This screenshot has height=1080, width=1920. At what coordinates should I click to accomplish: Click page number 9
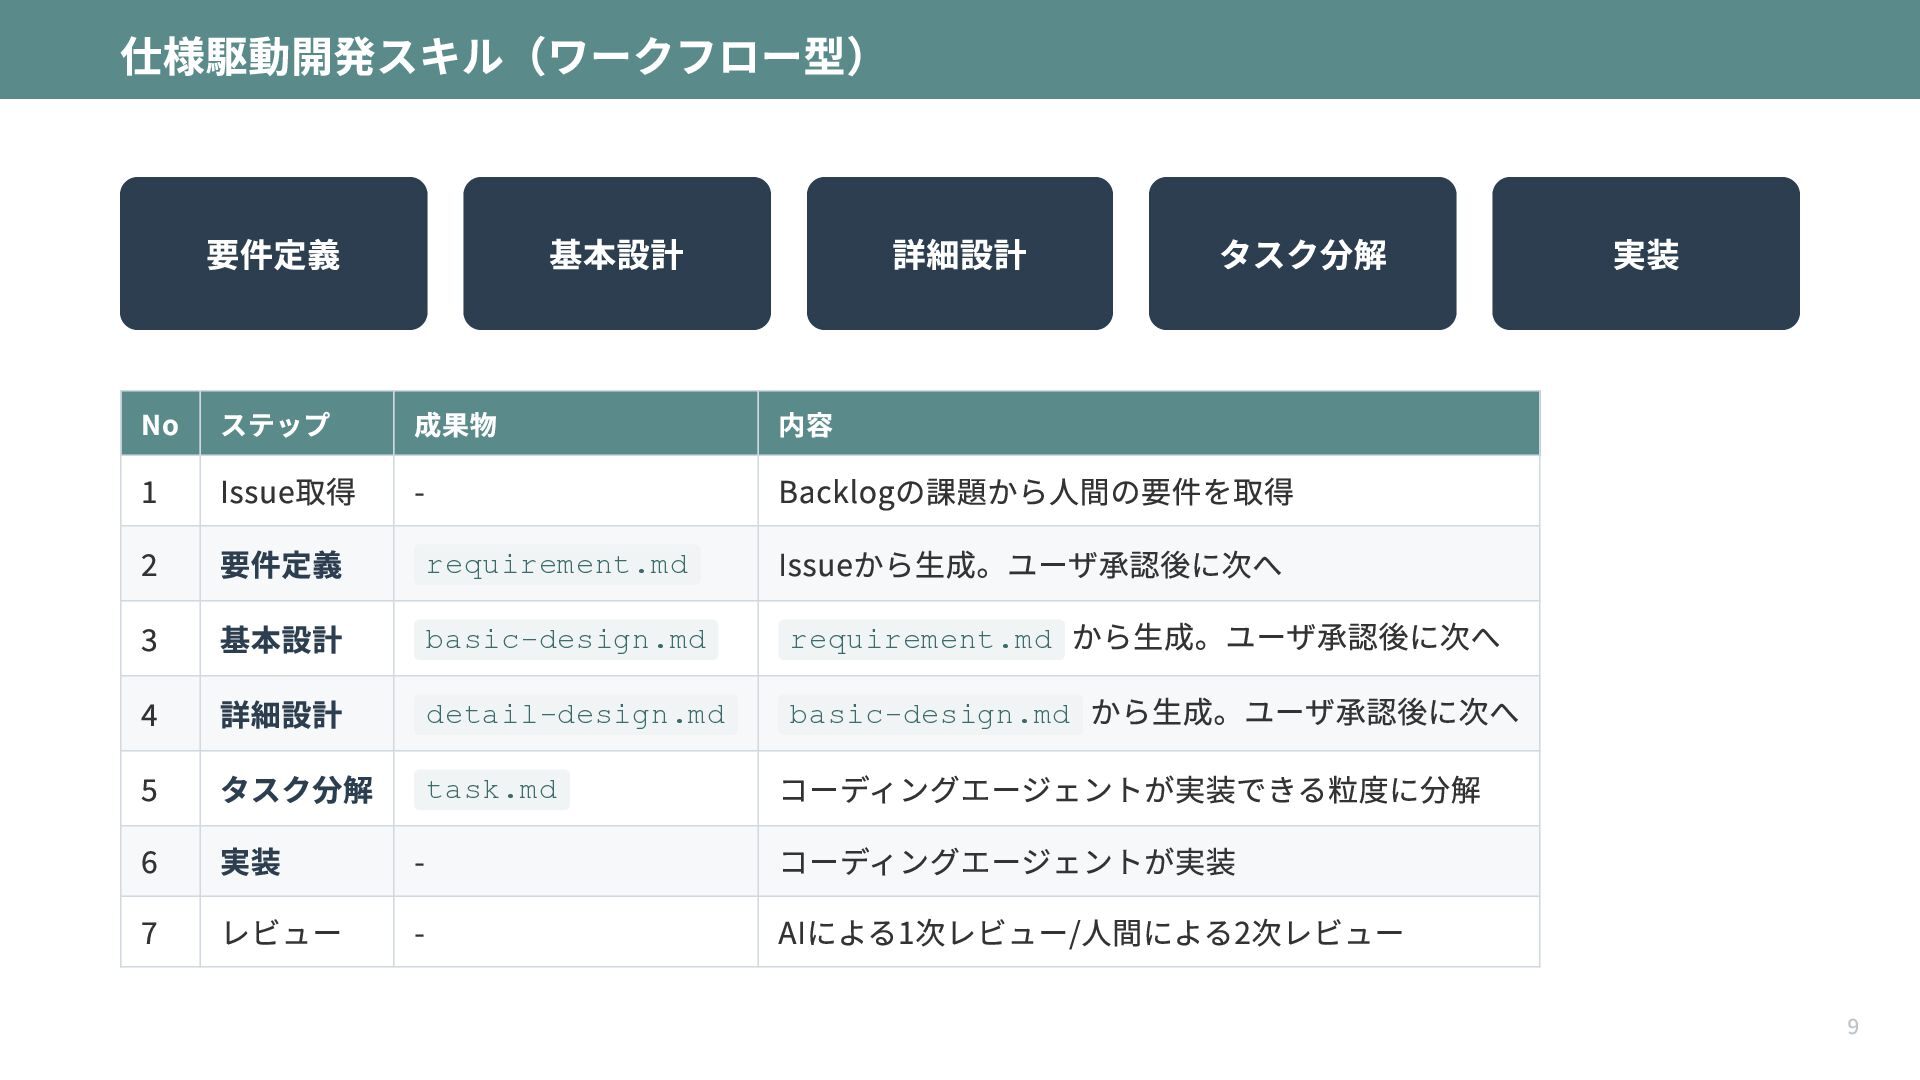[x=1852, y=1027]
